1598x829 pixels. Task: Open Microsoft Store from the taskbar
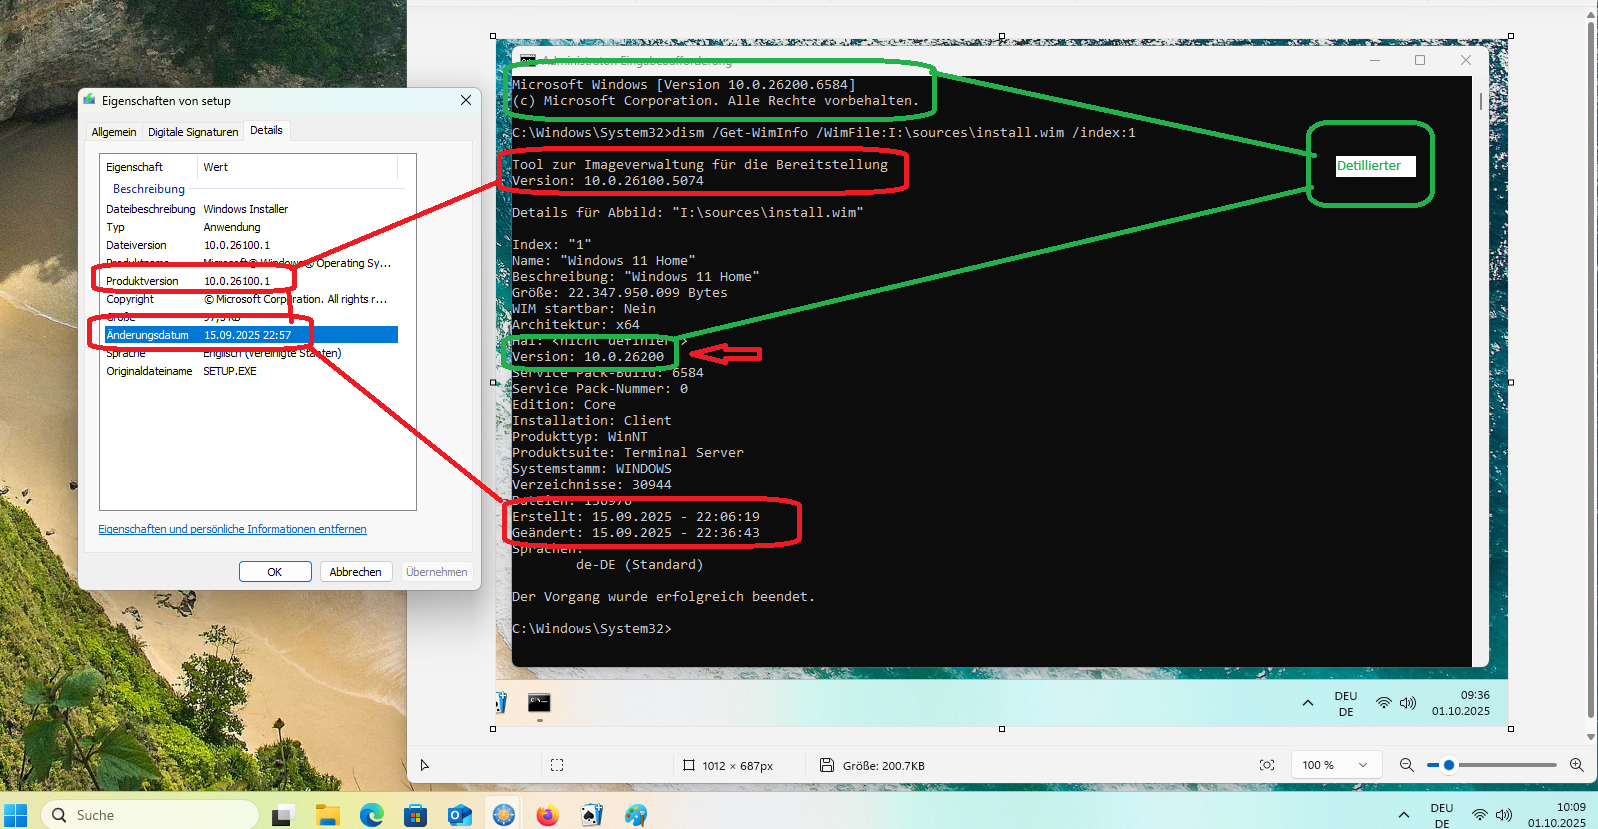(415, 815)
